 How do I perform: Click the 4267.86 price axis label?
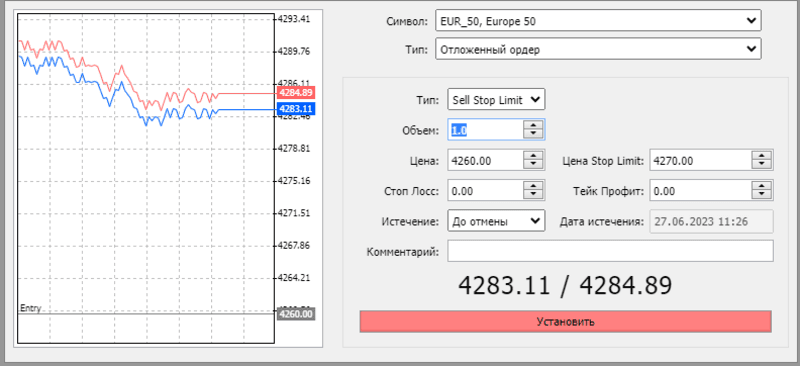pyautogui.click(x=293, y=246)
